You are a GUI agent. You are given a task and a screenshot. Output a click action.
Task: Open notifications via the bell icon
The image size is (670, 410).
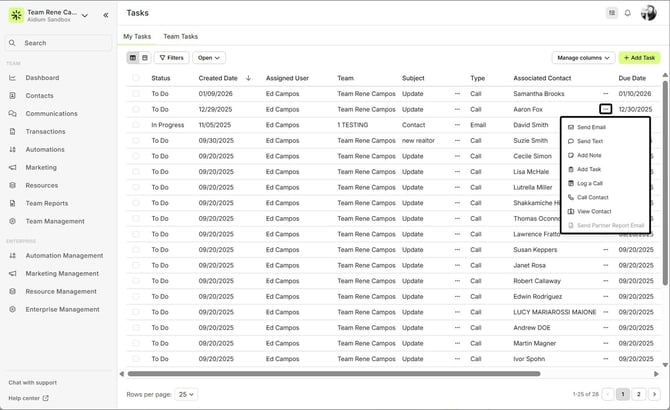pyautogui.click(x=628, y=13)
